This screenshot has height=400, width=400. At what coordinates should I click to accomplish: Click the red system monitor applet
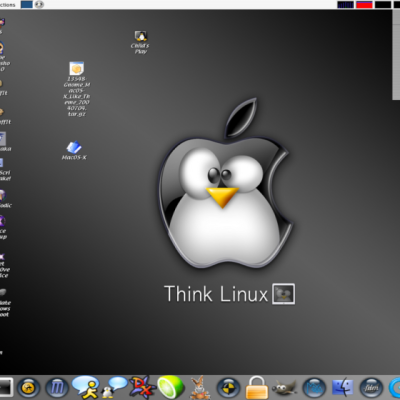click(x=364, y=5)
